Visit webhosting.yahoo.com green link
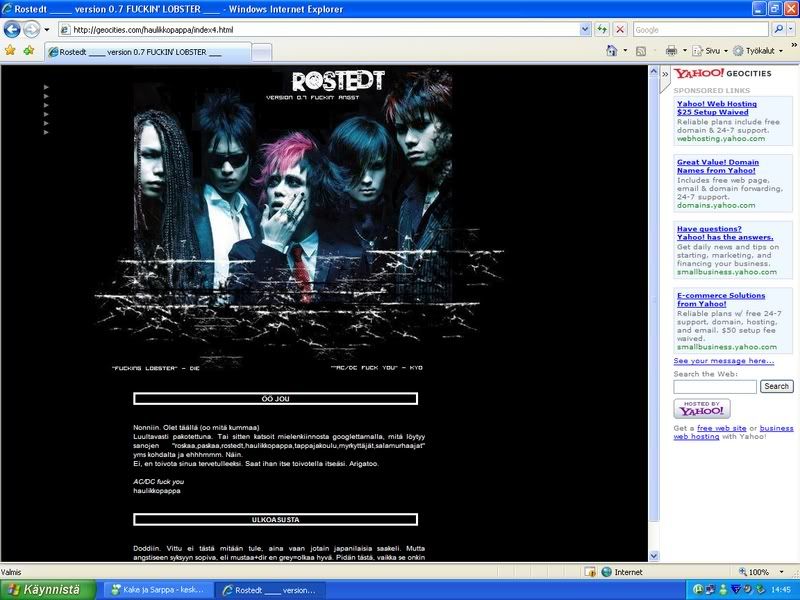 point(721,138)
